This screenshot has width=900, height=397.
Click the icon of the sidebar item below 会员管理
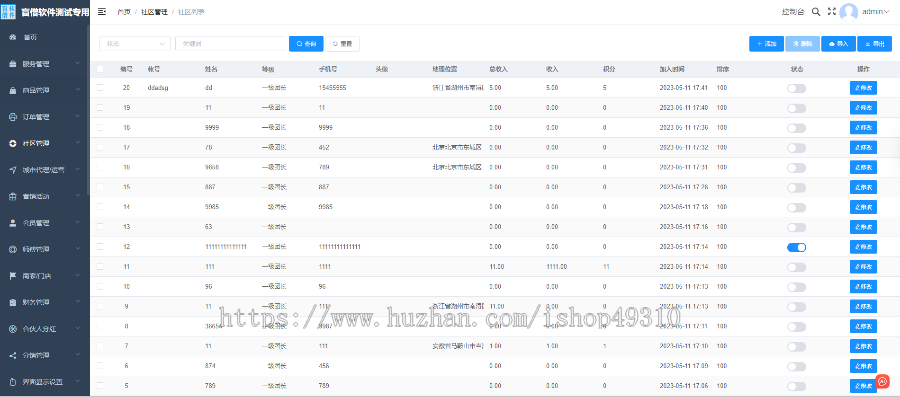tap(13, 250)
